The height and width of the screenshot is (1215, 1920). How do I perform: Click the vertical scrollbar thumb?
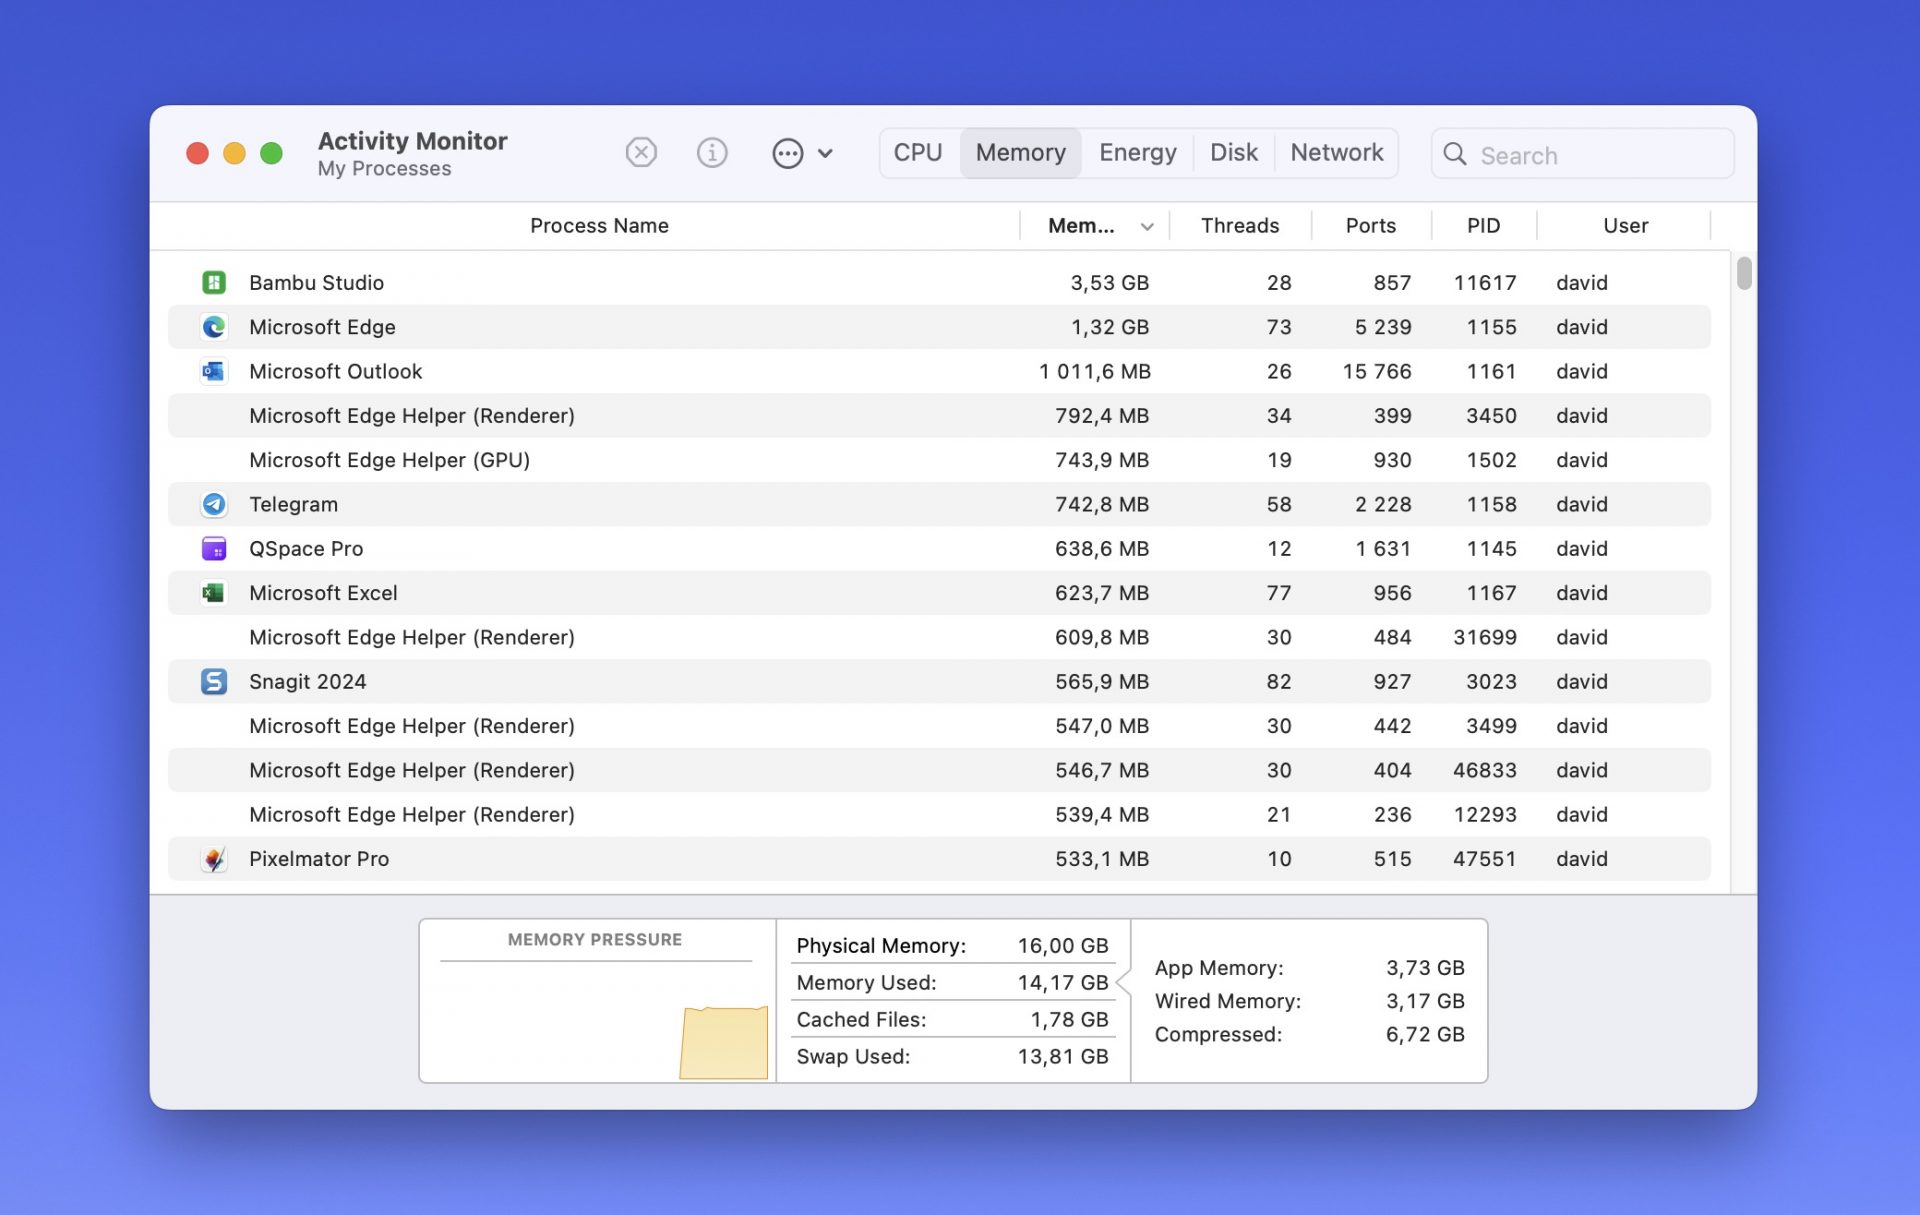[x=1744, y=273]
